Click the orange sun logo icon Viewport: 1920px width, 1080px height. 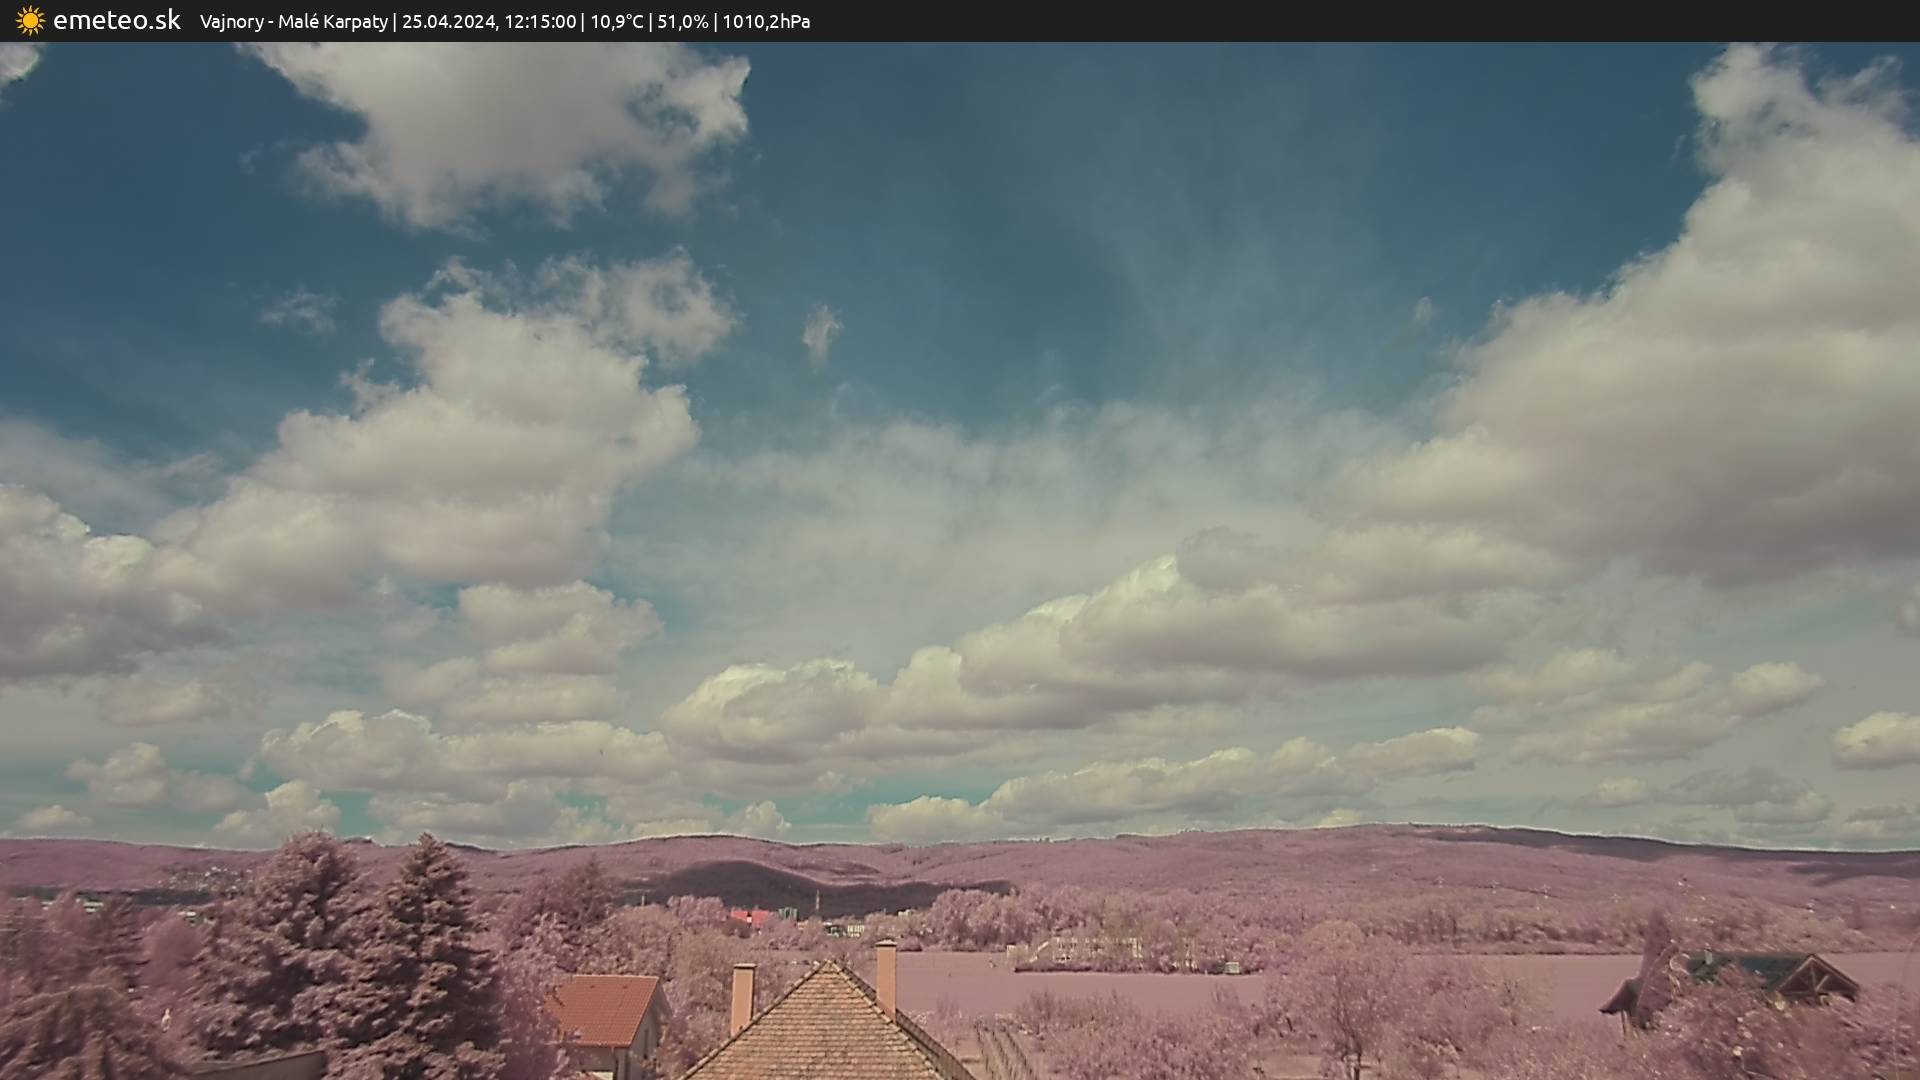pyautogui.click(x=30, y=20)
